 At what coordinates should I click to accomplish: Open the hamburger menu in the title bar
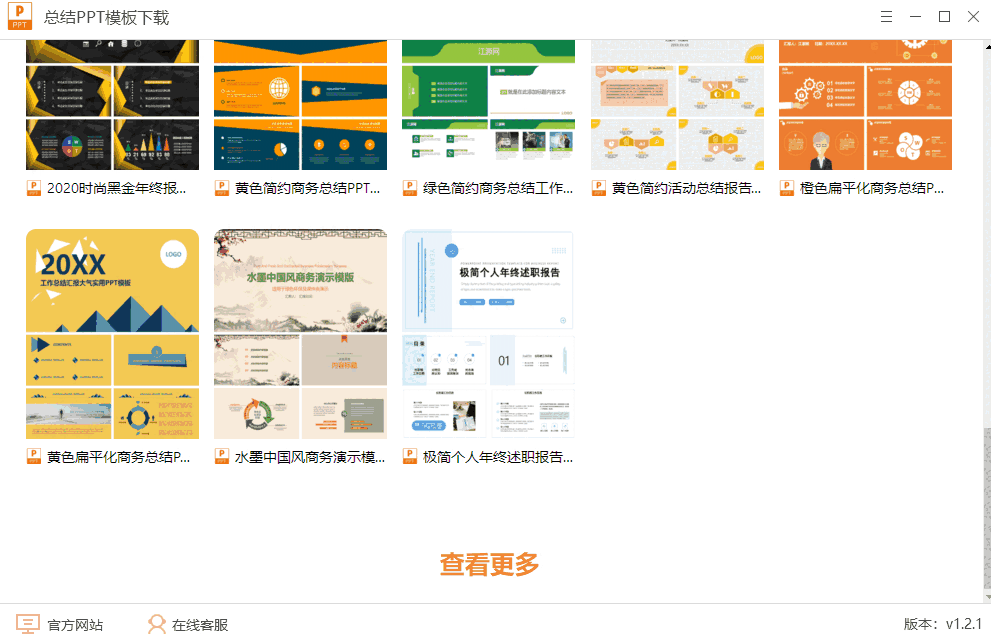pos(885,16)
